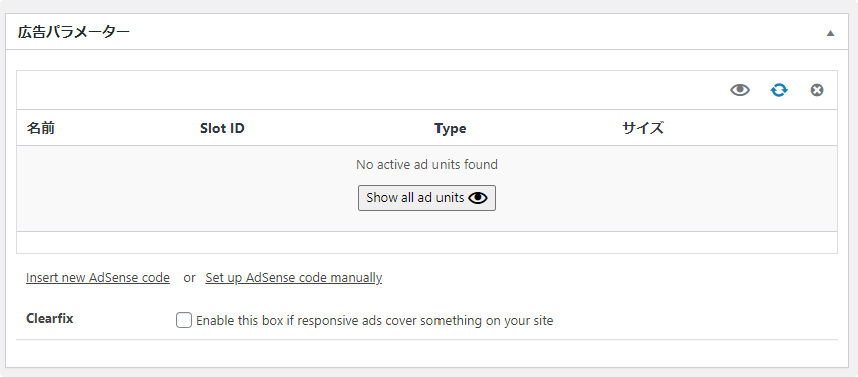Image resolution: width=858 pixels, height=377 pixels.
Task: Refresh the AdSense ad units list
Action: pos(779,90)
